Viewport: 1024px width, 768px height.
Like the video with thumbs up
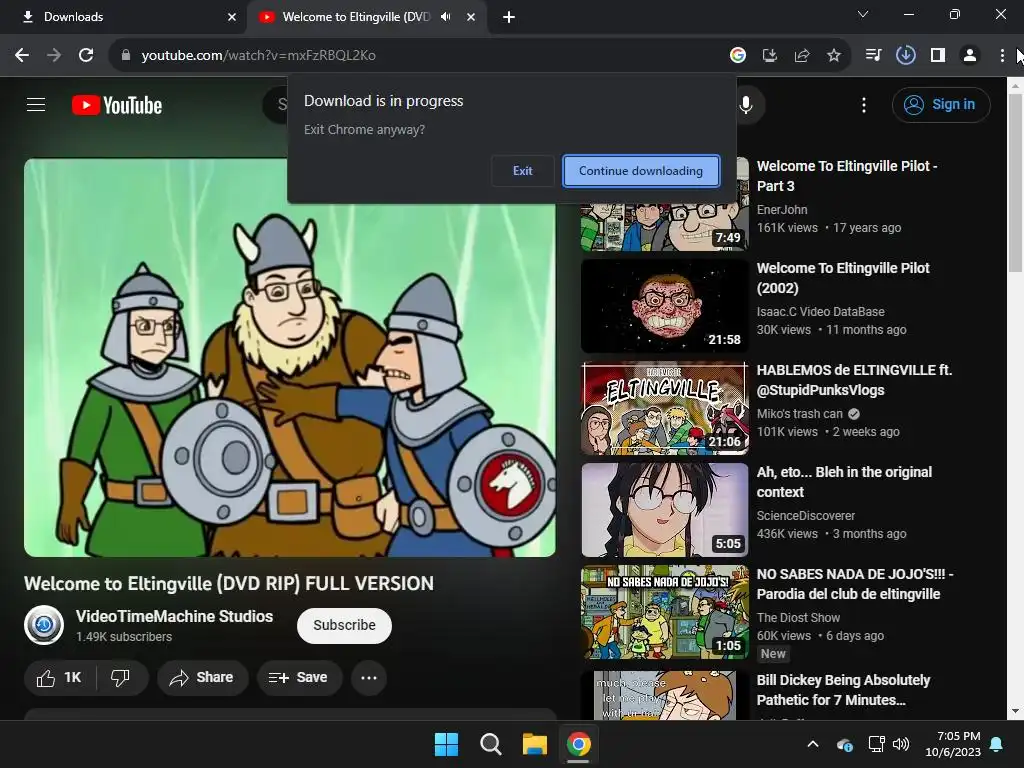click(59, 677)
